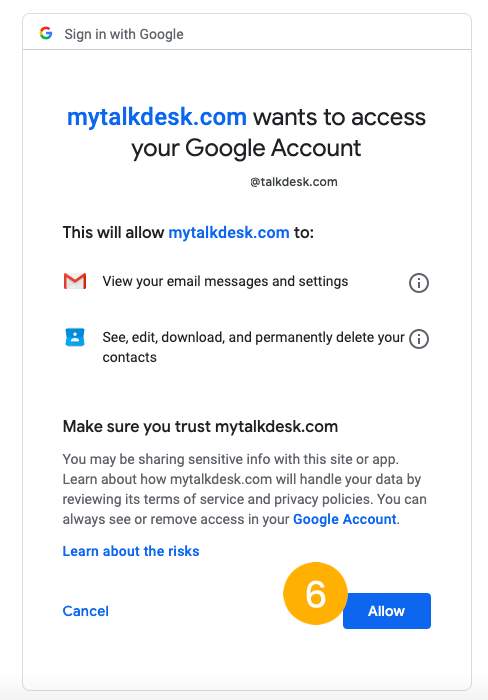The height and width of the screenshot is (700, 488).
Task: Open the Google Account link
Action: 345,519
